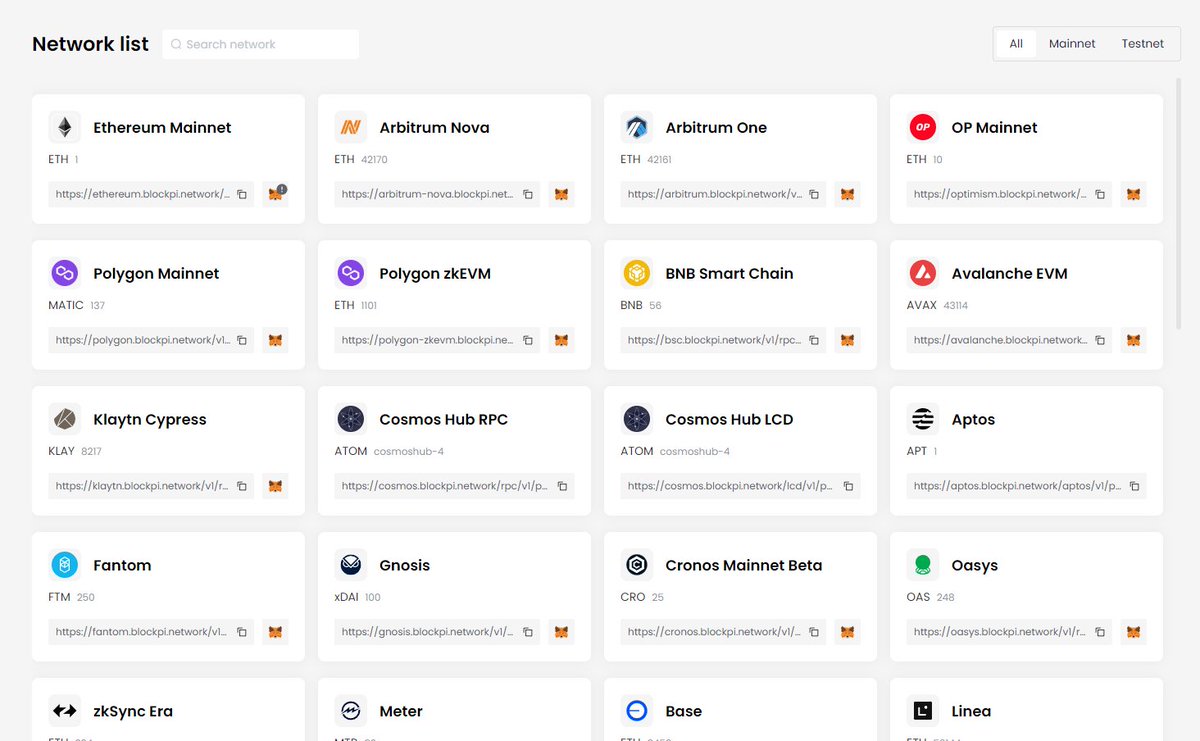Click the Klaytn chain ID 8217

pos(91,451)
